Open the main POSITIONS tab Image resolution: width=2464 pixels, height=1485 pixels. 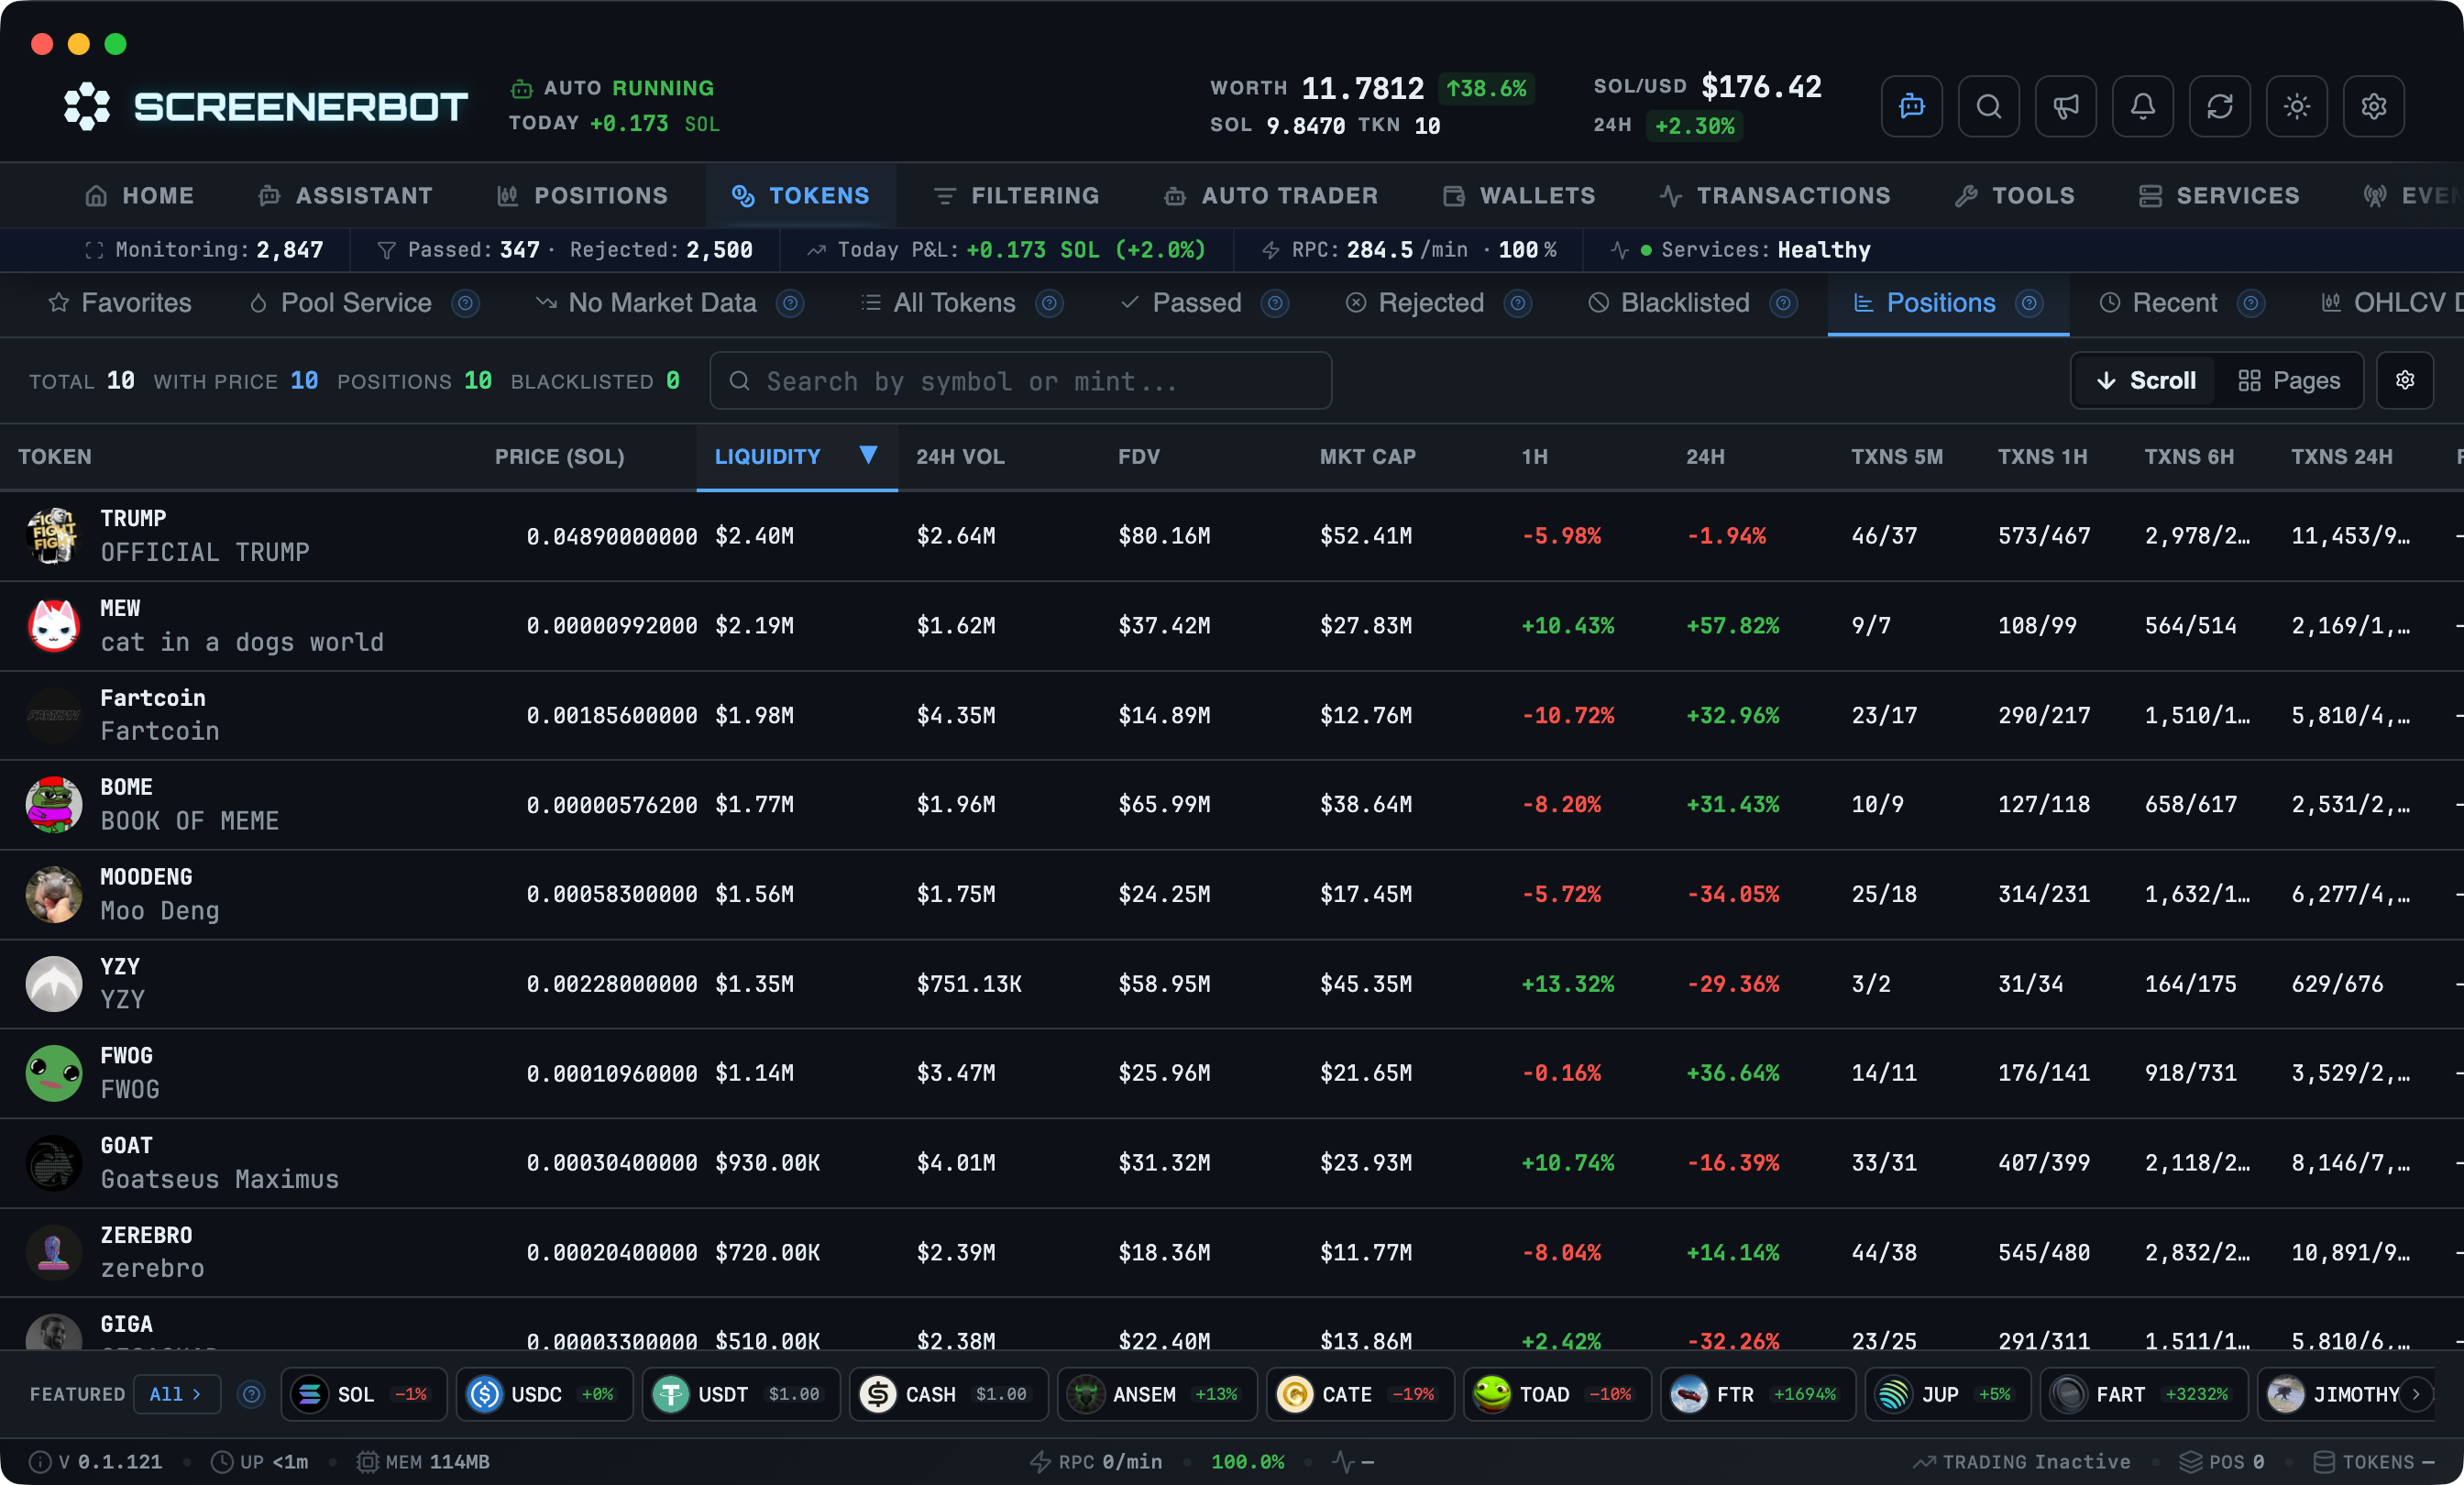pos(583,196)
